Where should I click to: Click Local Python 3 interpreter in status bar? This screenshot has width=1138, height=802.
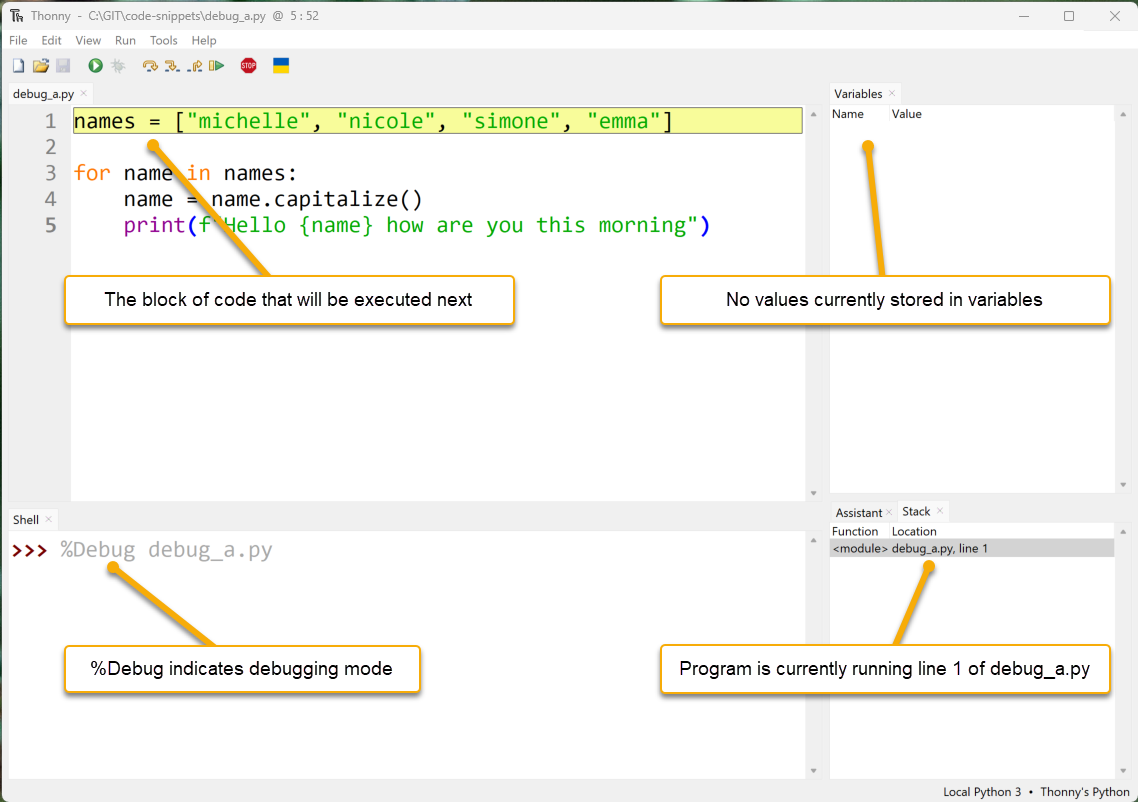click(x=981, y=792)
